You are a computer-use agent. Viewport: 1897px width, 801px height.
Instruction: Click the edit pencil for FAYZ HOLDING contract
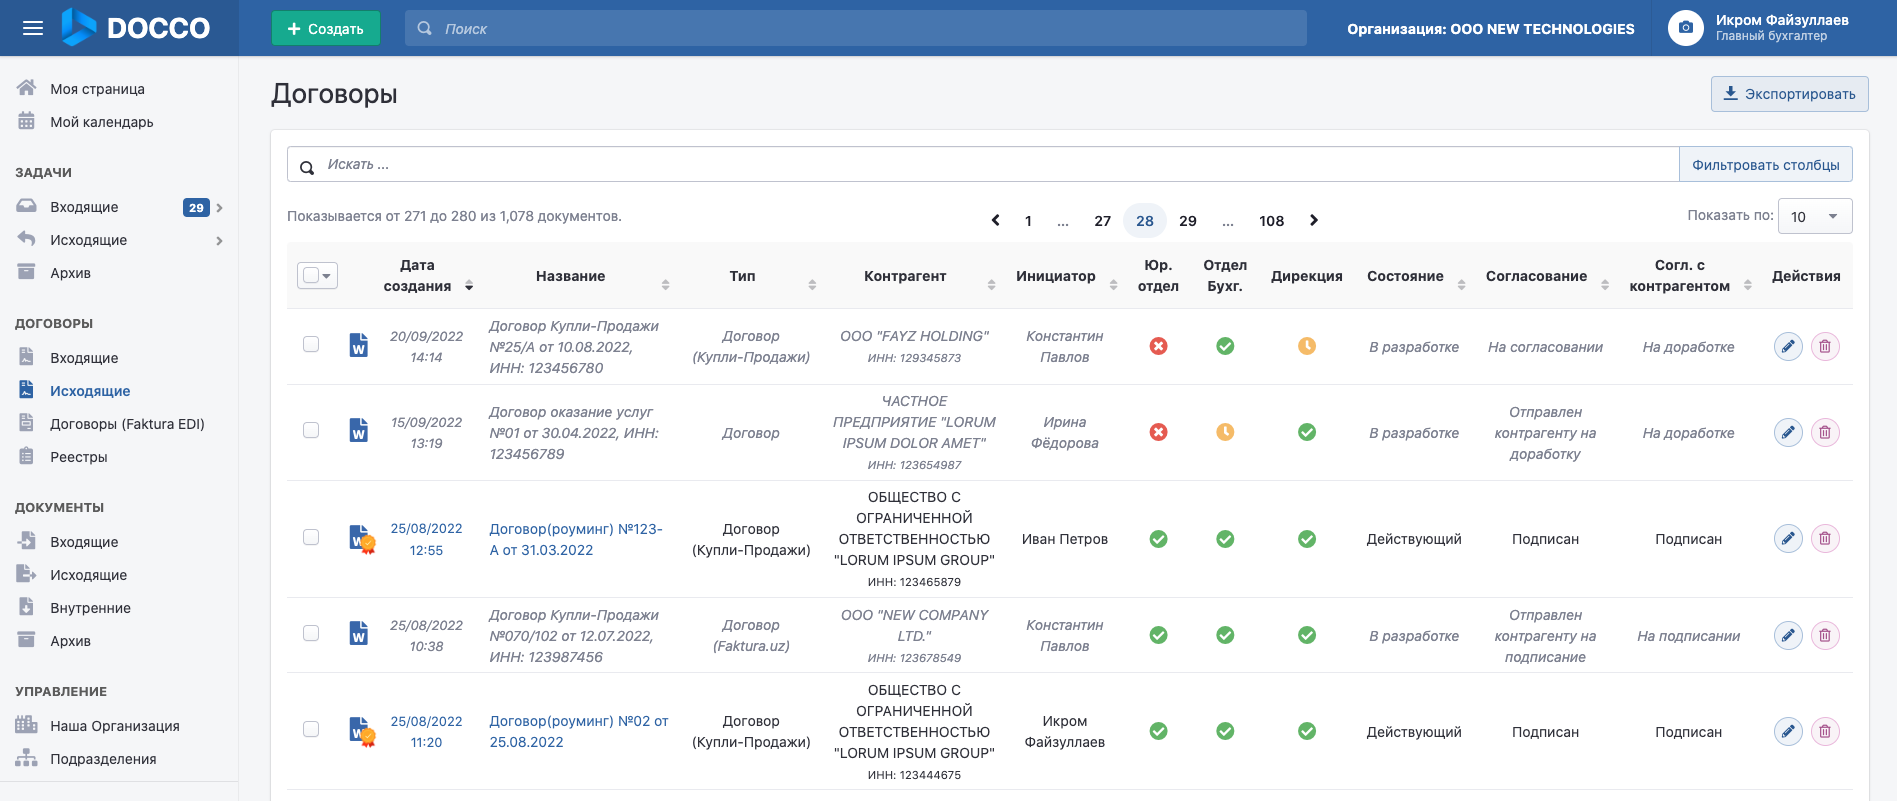pos(1788,346)
